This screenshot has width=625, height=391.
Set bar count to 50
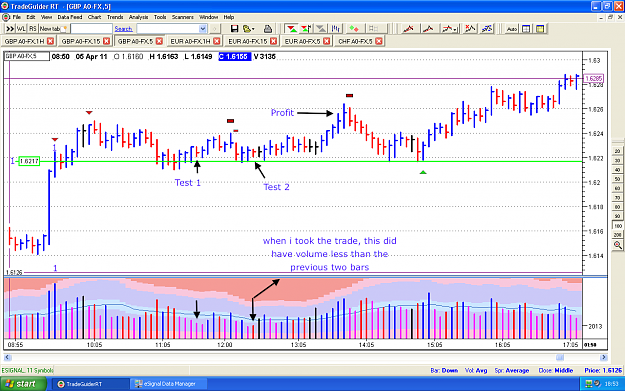617,179
